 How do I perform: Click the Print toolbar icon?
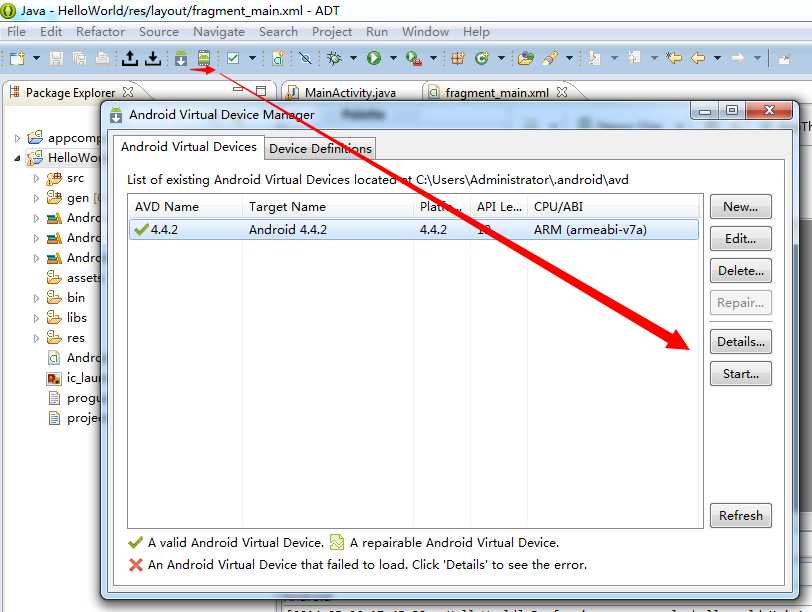coord(103,58)
